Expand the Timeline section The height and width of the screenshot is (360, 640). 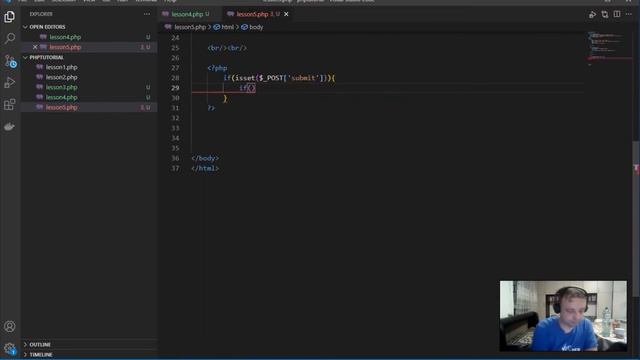pos(41,354)
